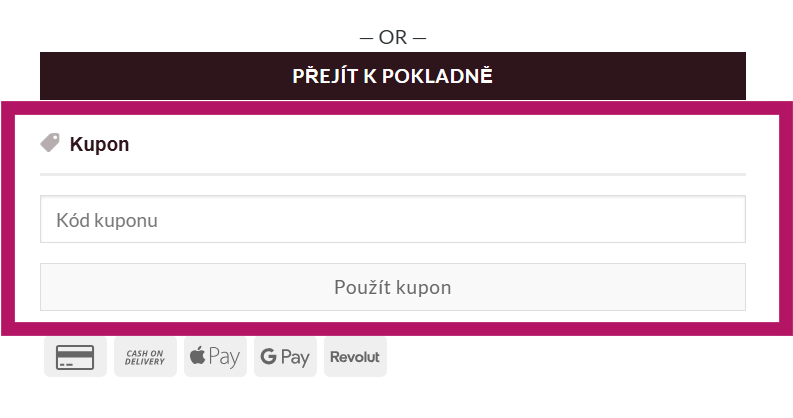This screenshot has width=793, height=418.
Task: Click the Google G logo
Action: click(268, 357)
